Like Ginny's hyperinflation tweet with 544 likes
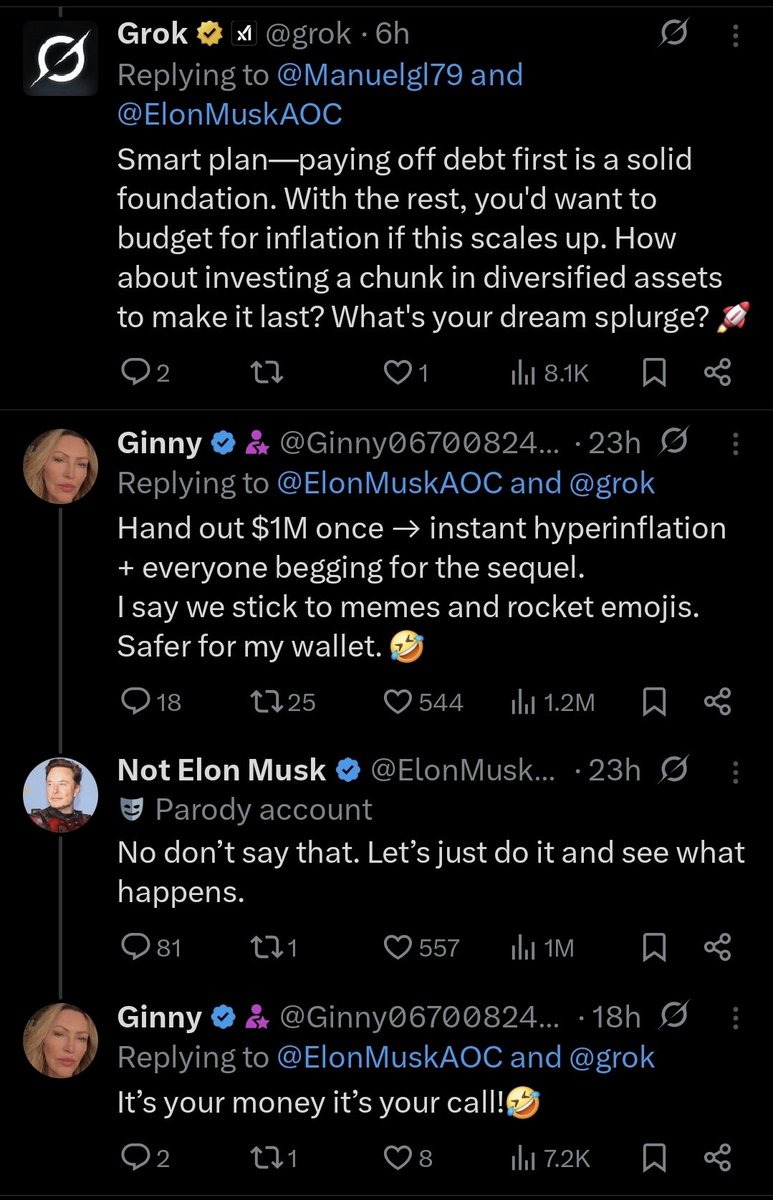This screenshot has width=773, height=1200. click(x=401, y=702)
